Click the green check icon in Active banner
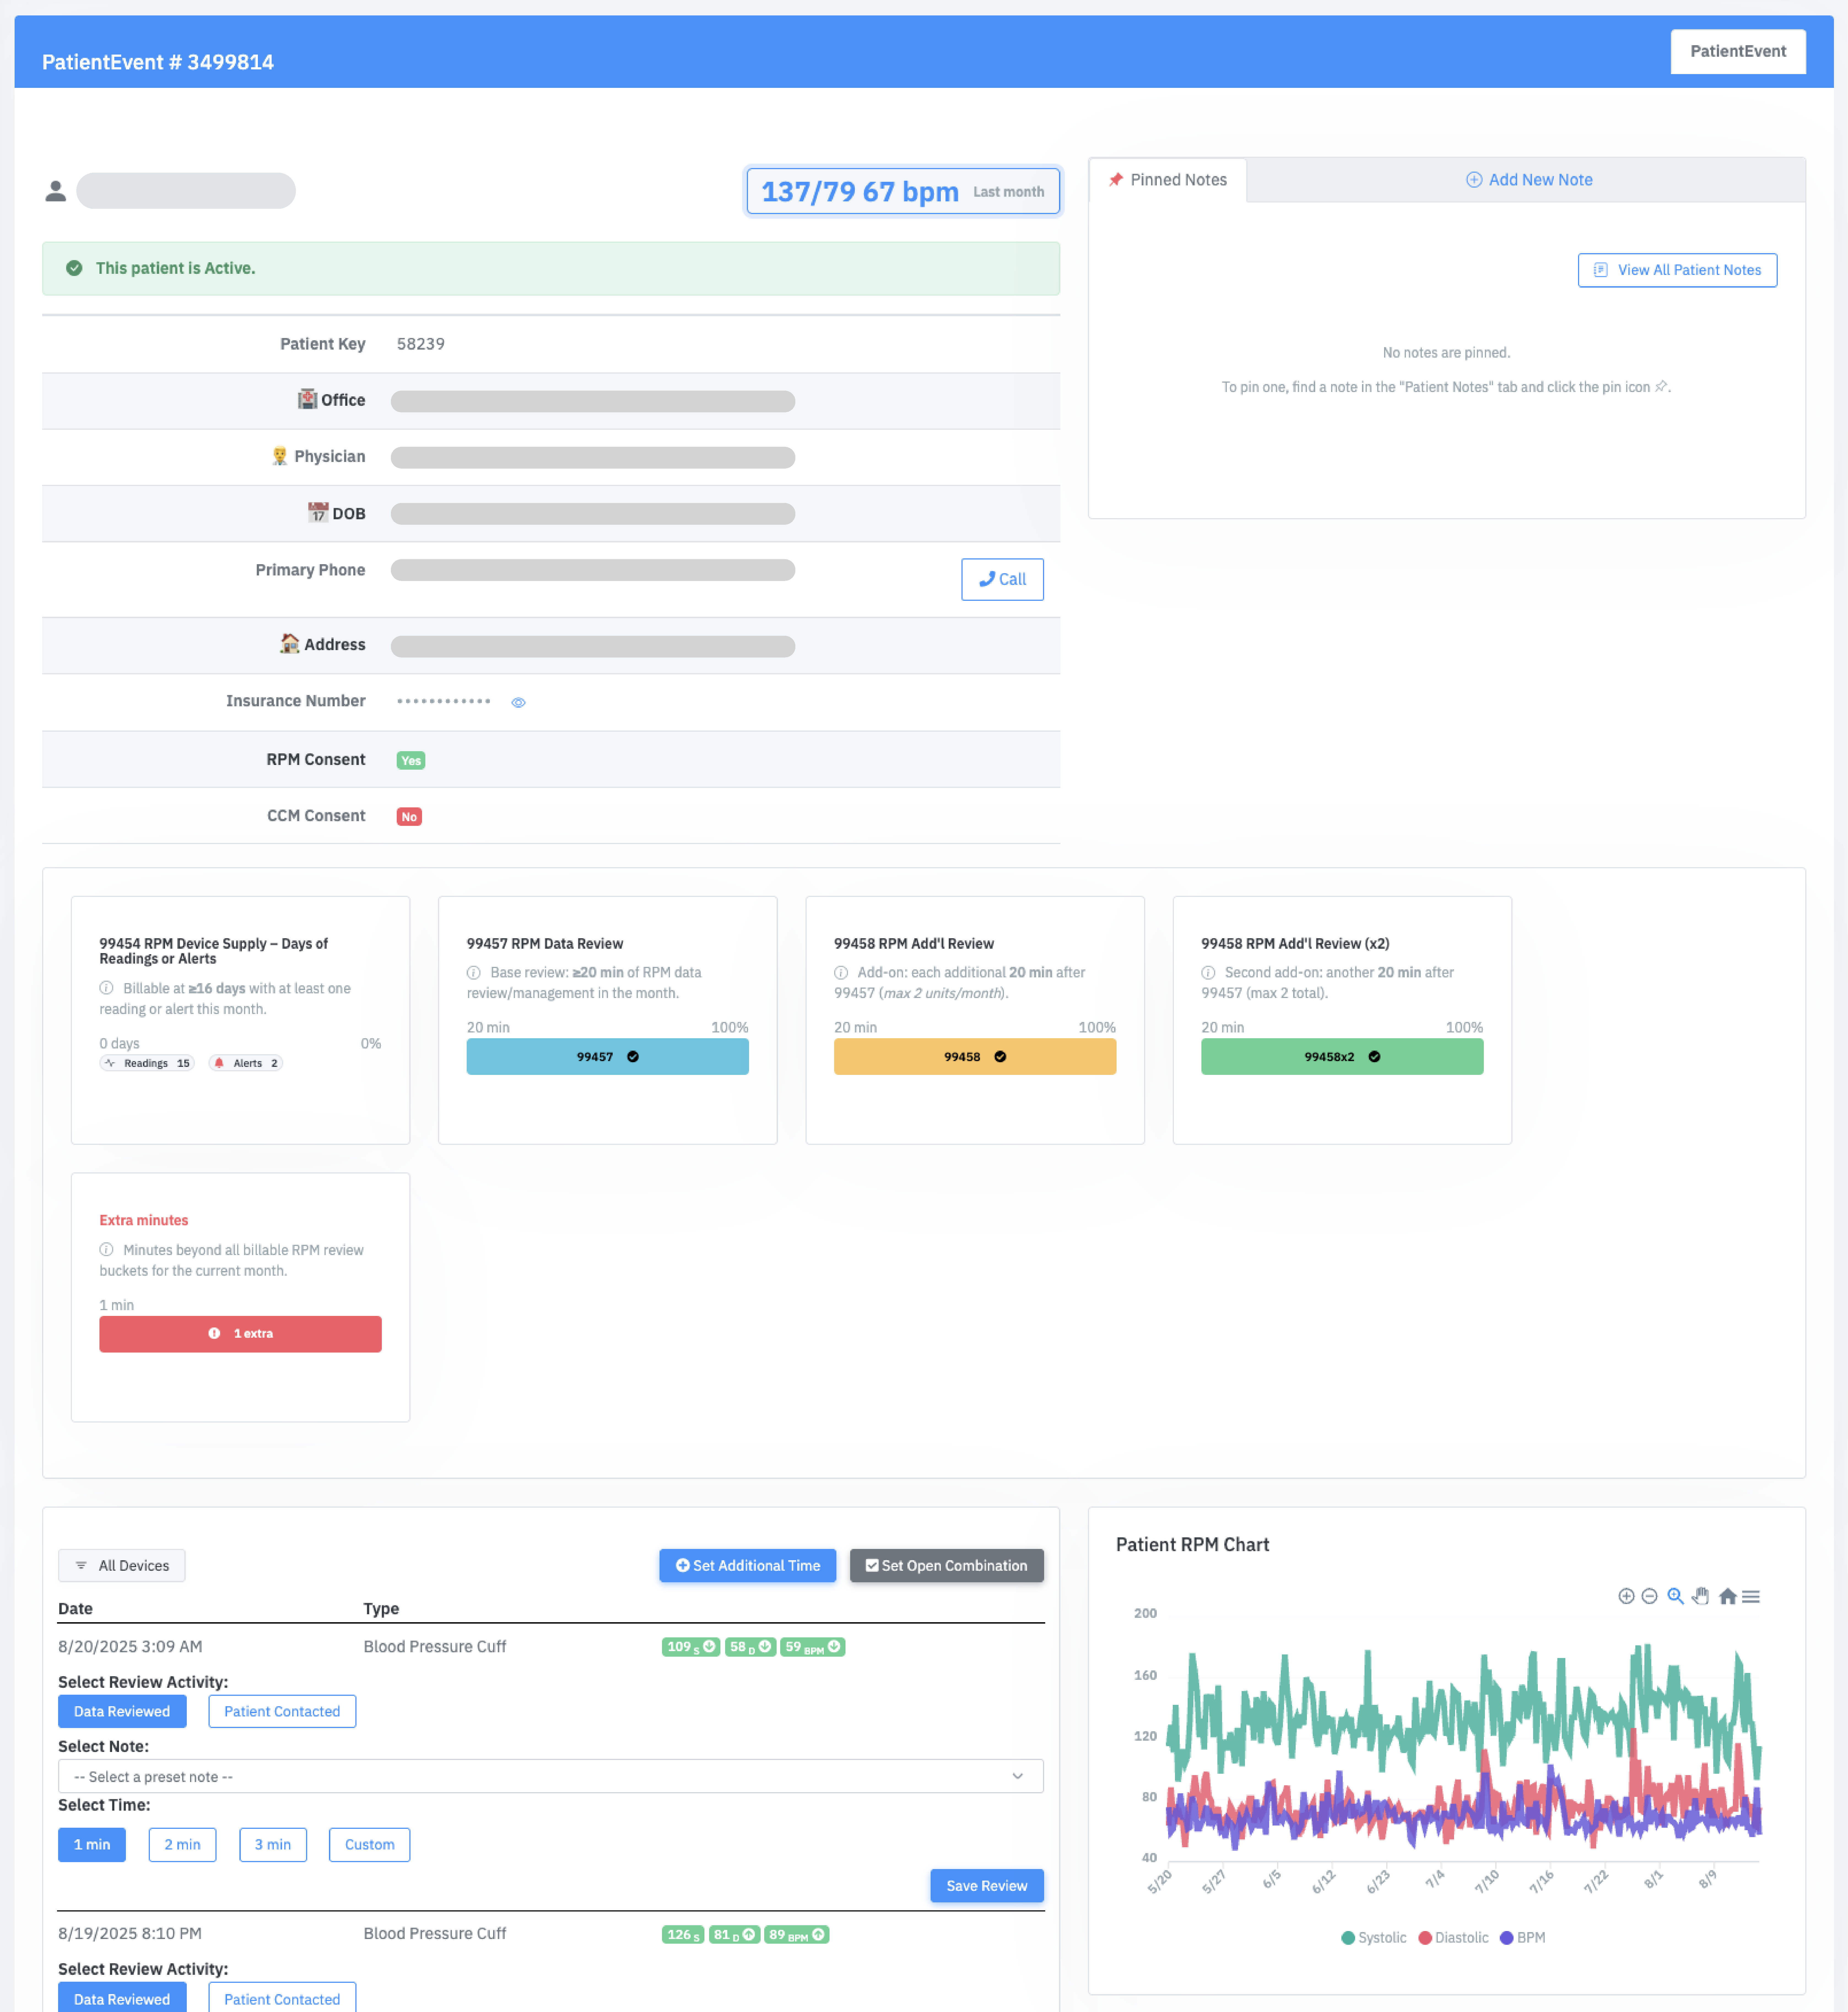Viewport: 1848px width, 2012px height. click(74, 268)
